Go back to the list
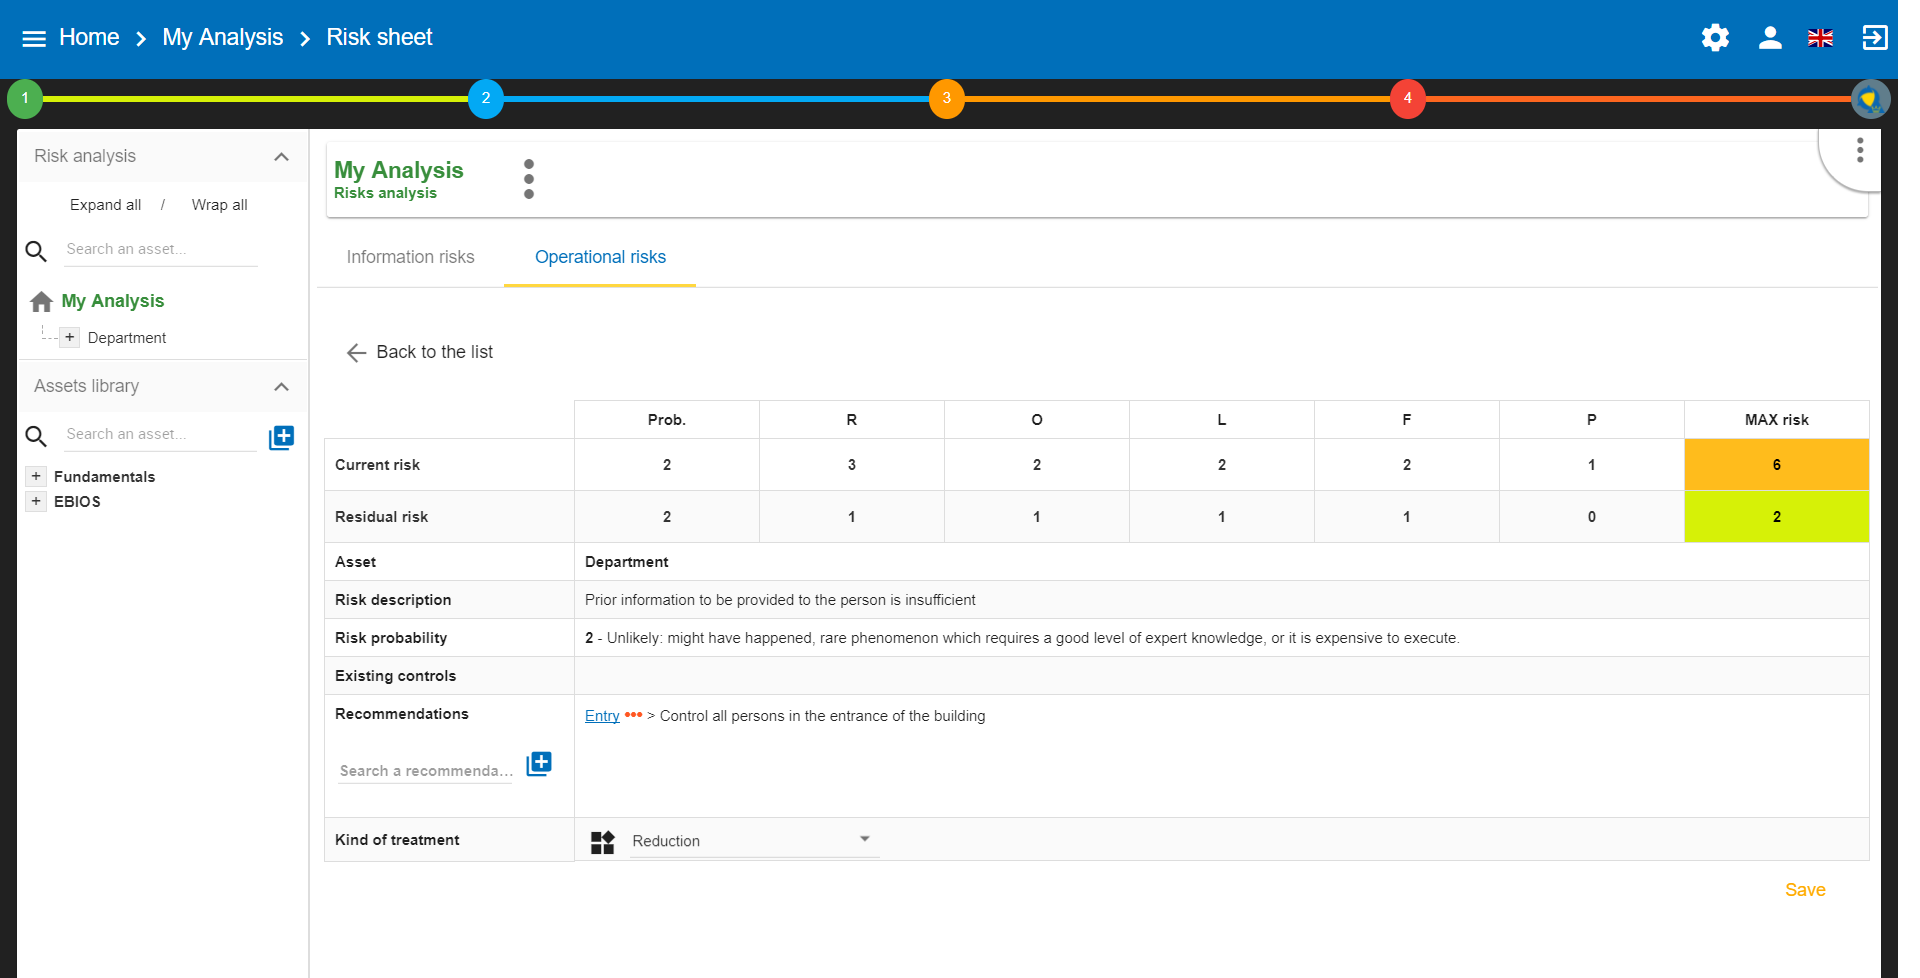The height and width of the screenshot is (978, 1920). click(420, 352)
